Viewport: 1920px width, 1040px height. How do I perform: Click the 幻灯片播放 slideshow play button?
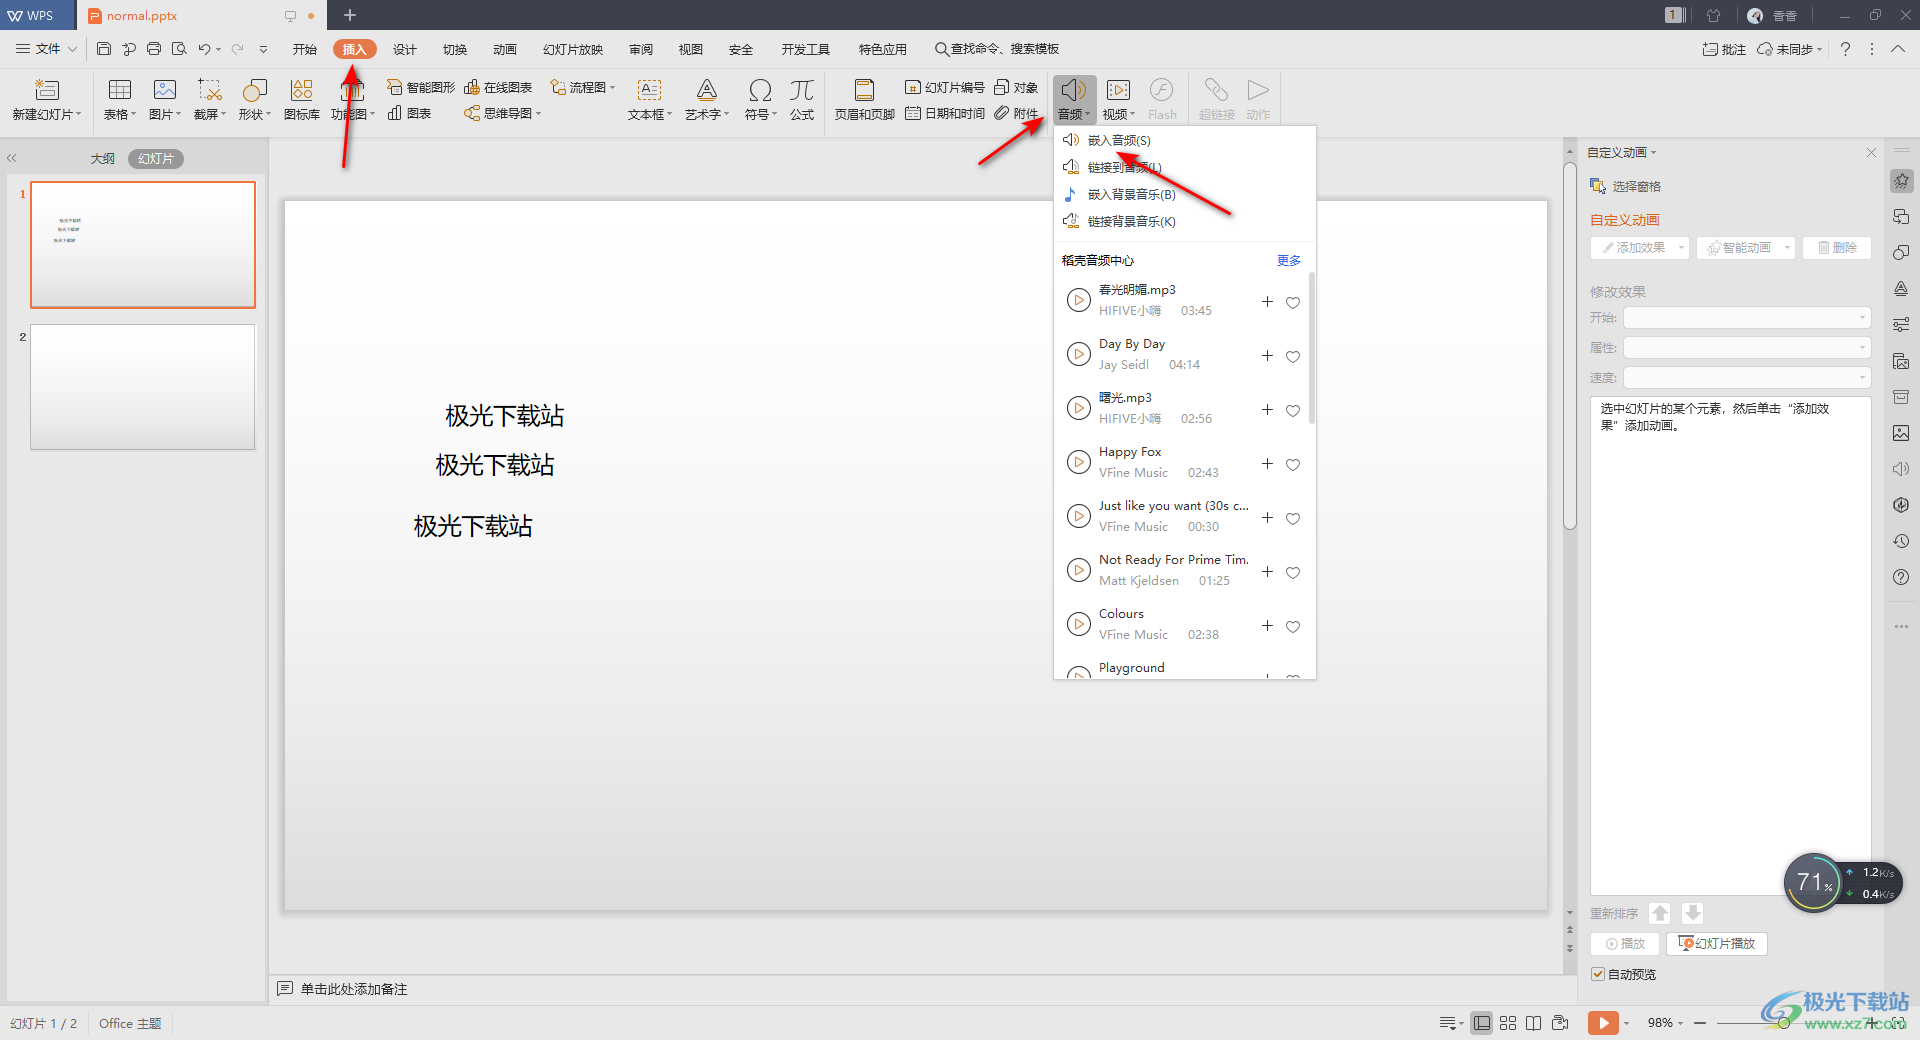tap(1717, 944)
